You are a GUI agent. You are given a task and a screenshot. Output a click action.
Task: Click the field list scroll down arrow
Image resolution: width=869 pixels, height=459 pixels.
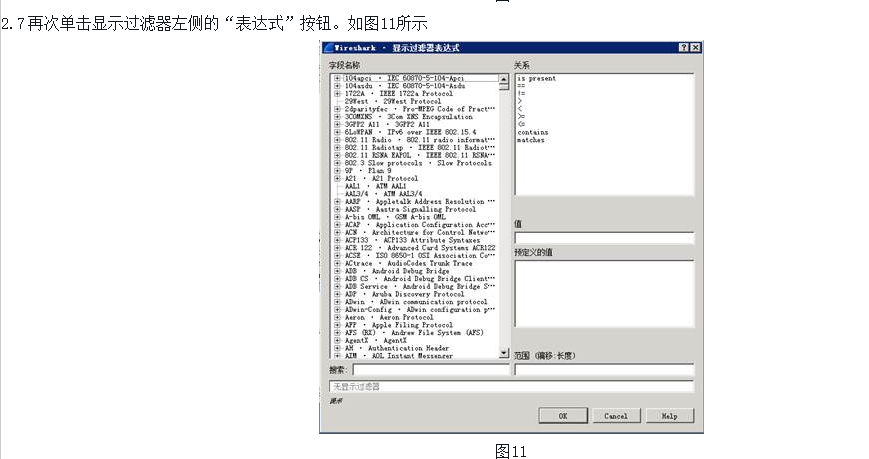[504, 353]
